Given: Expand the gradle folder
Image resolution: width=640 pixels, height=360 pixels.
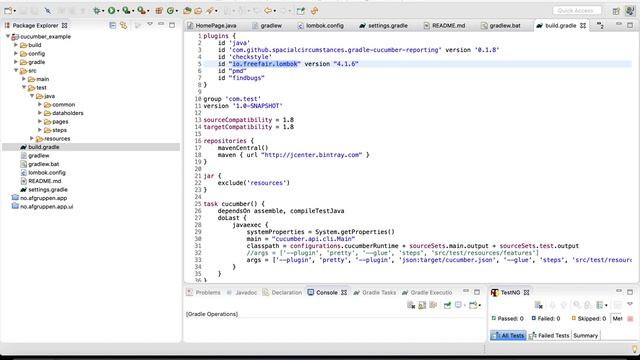Looking at the screenshot, I should click(16, 62).
